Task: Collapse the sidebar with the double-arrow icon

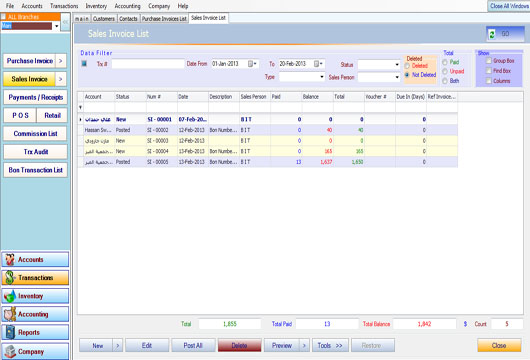Action: tap(66, 22)
